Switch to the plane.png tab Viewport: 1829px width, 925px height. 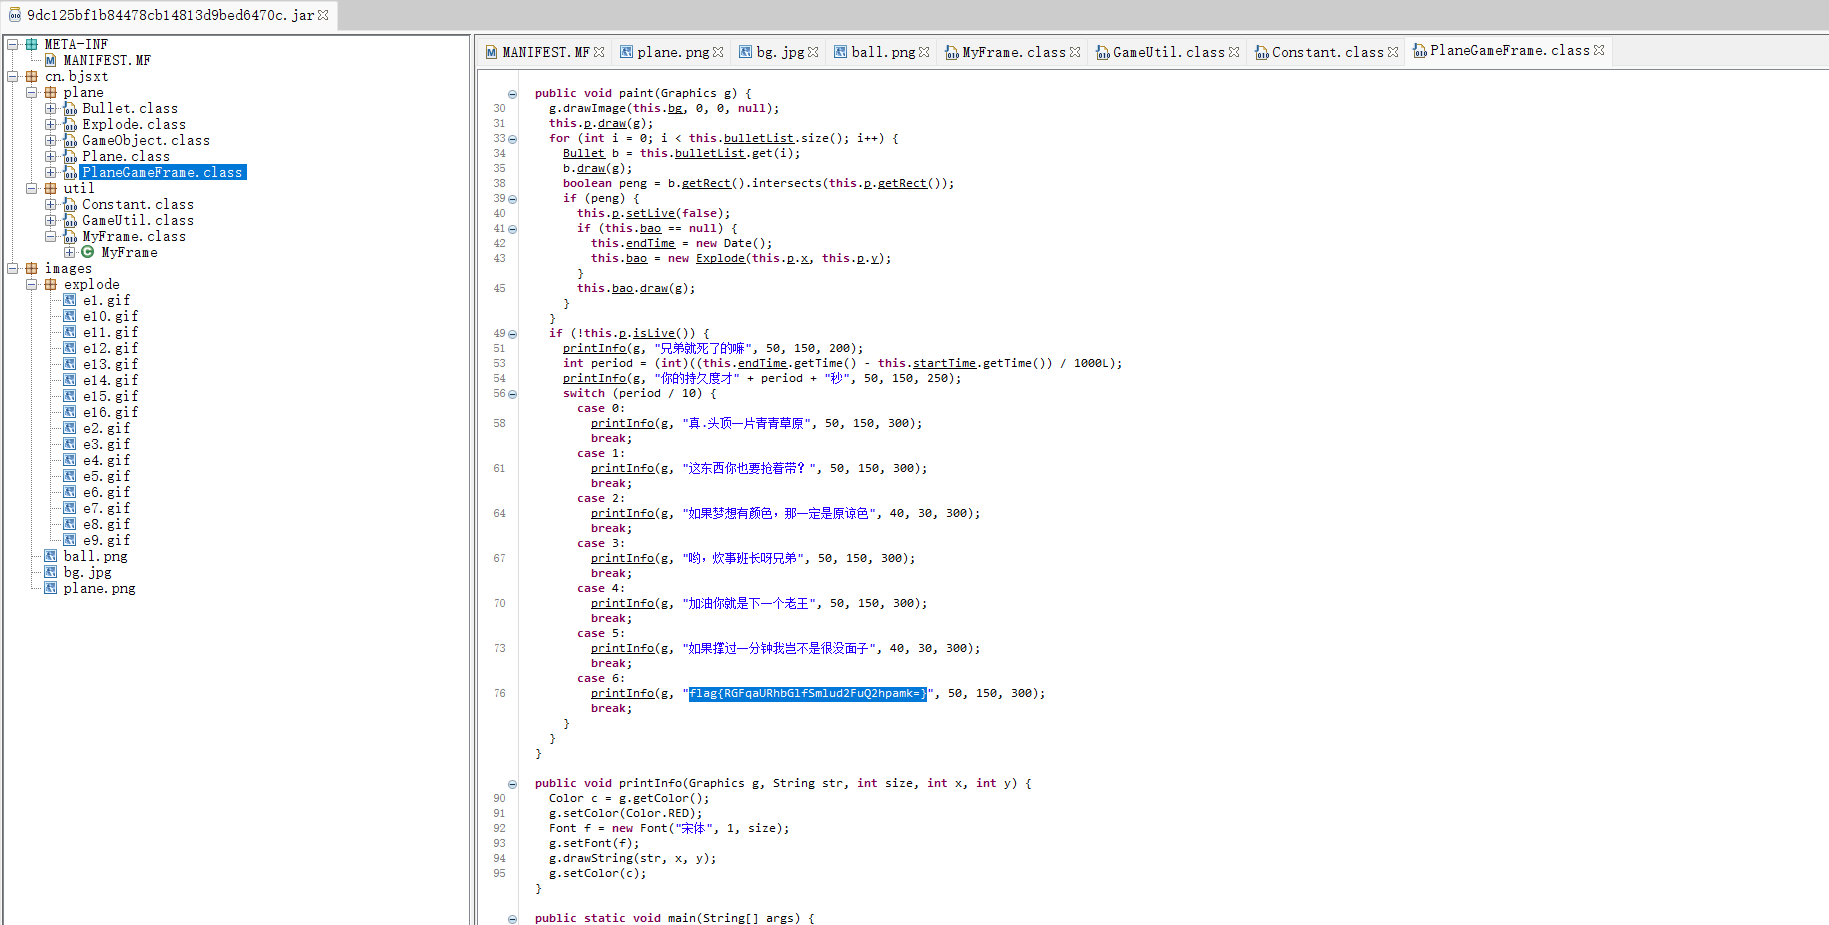672,52
